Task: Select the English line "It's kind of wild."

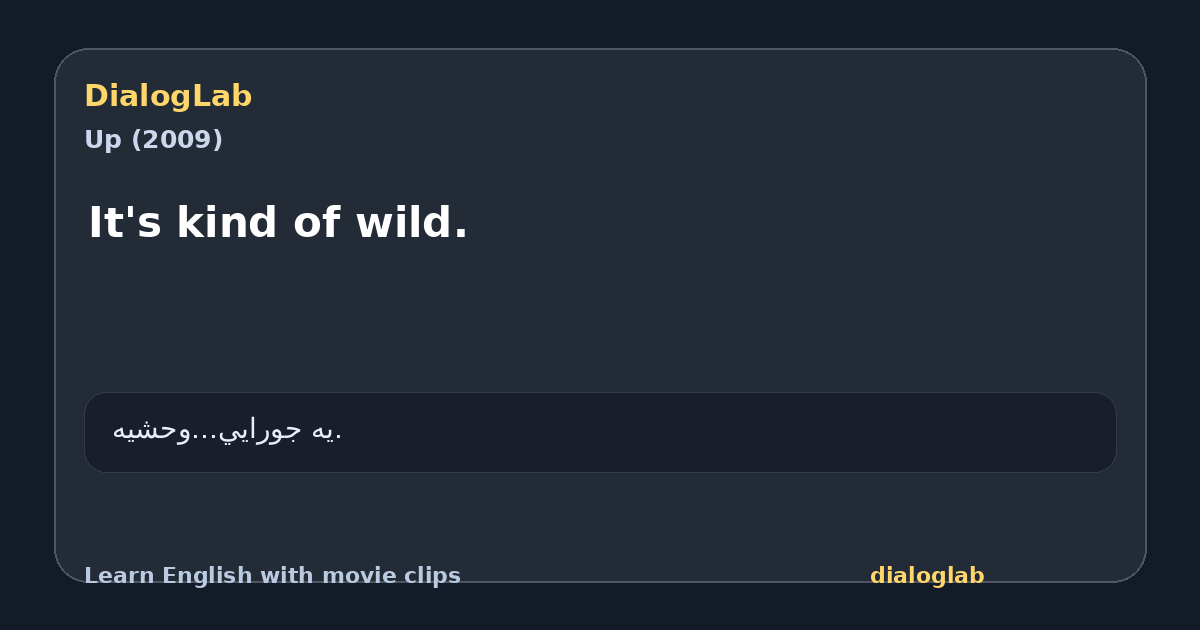Action: [278, 223]
